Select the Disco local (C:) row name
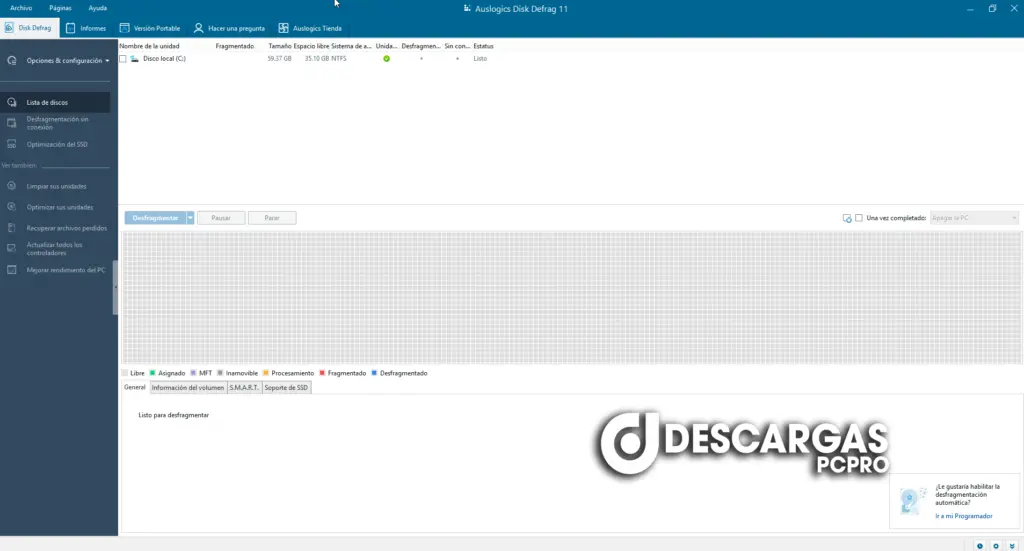 tap(164, 59)
